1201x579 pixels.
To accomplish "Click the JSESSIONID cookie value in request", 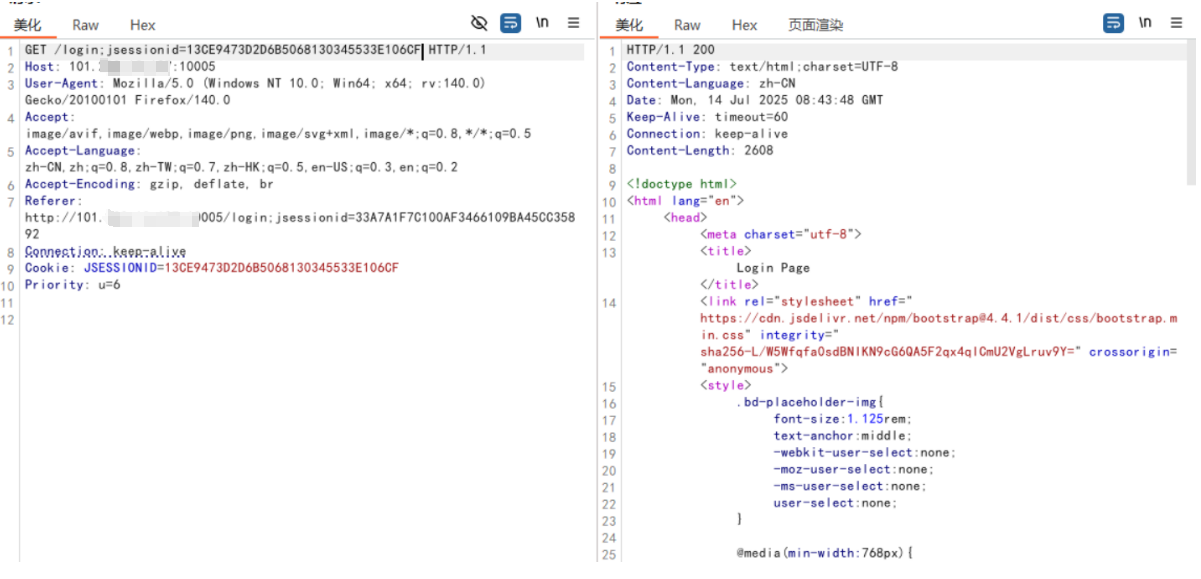I will click(x=281, y=268).
